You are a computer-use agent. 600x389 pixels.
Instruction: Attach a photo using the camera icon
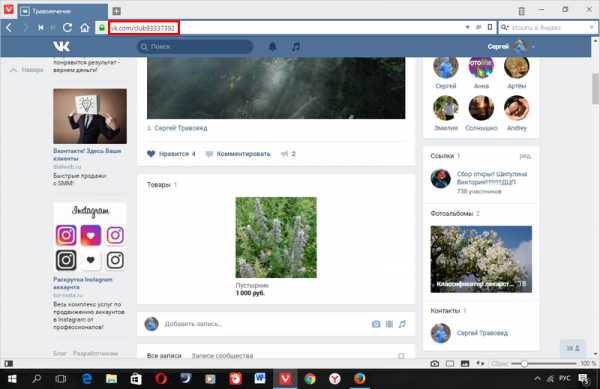point(376,324)
